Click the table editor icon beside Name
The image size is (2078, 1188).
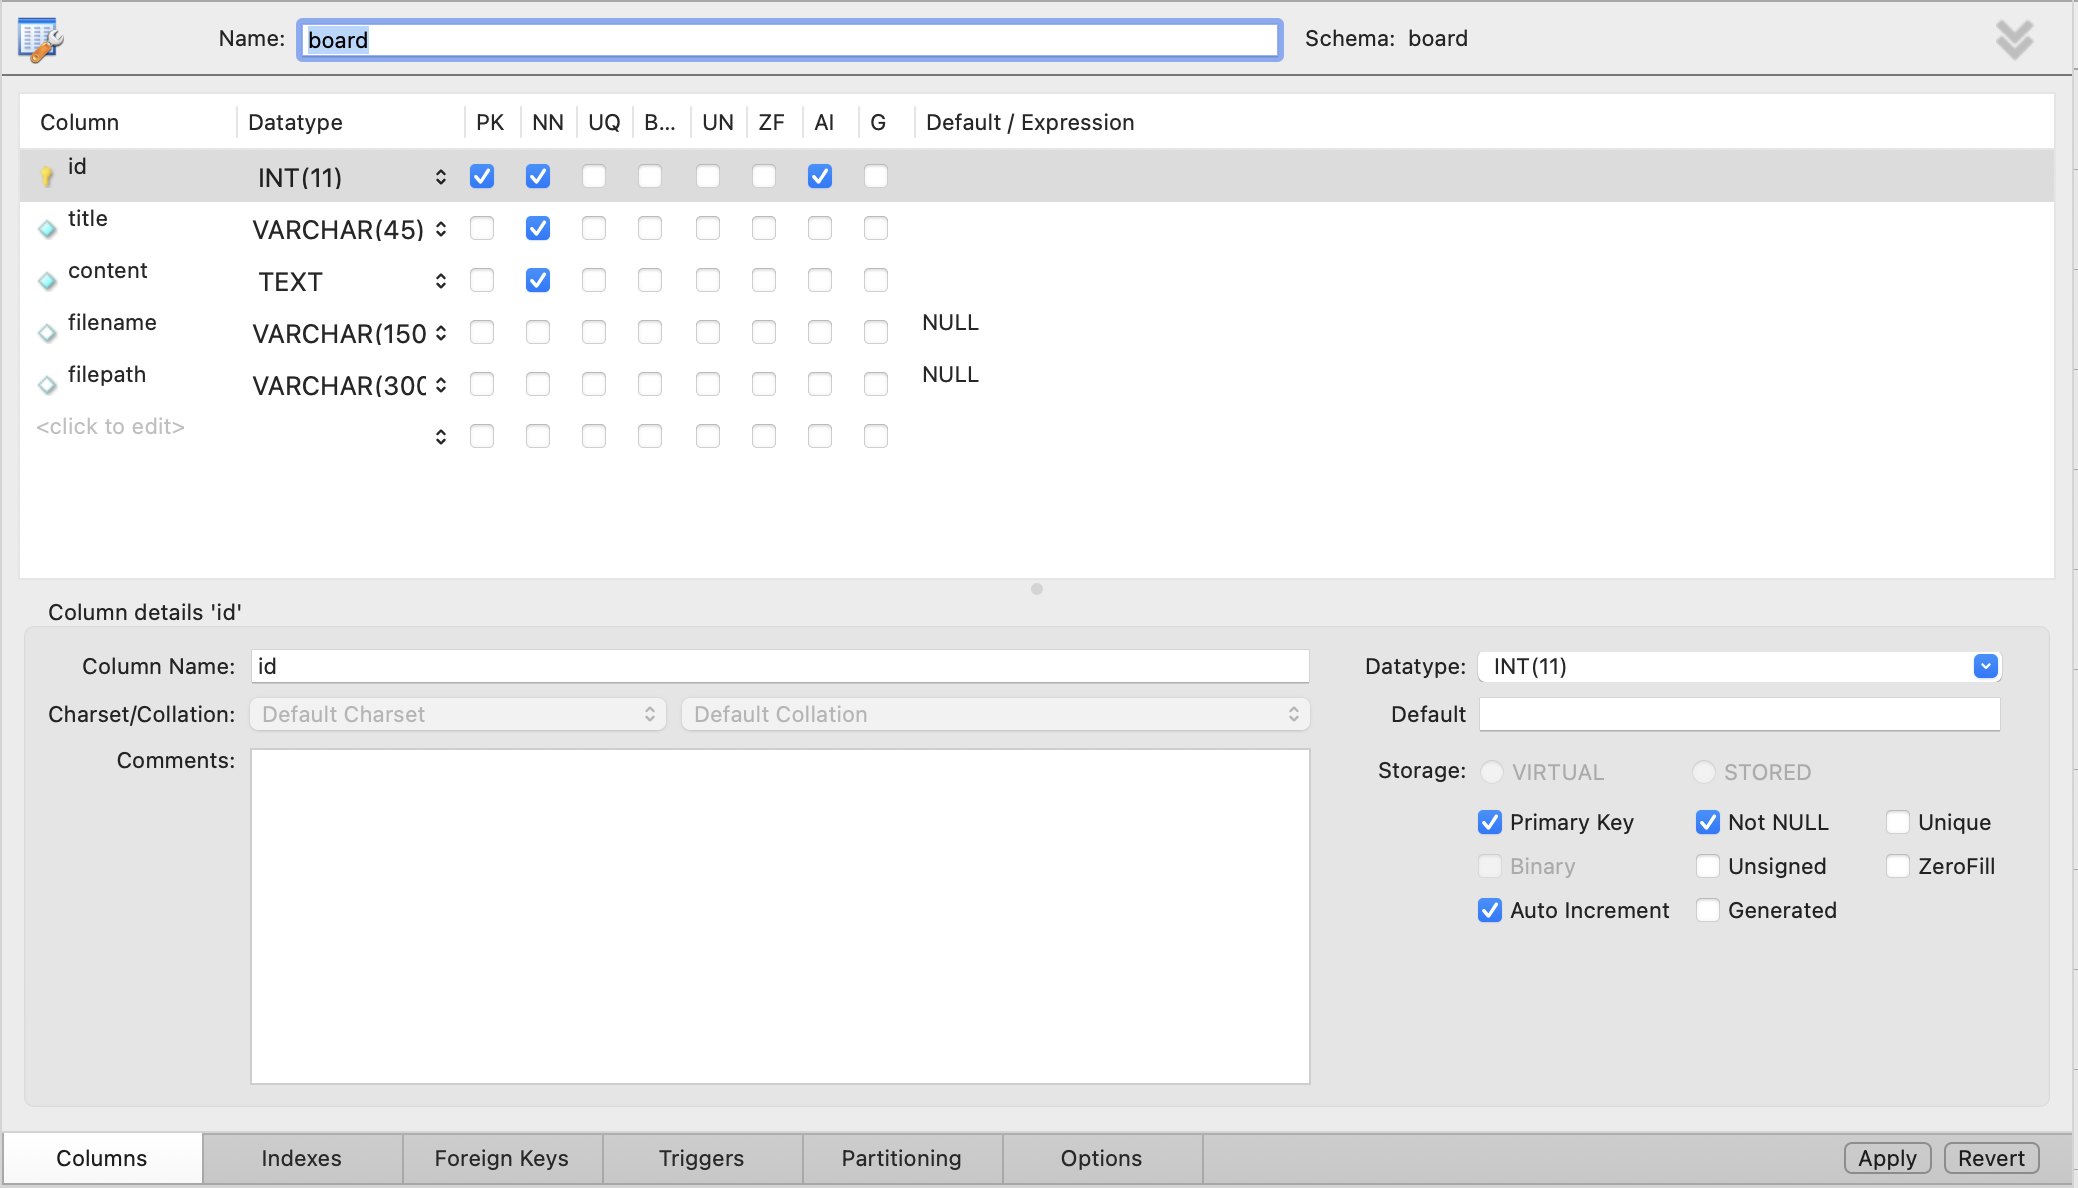point(40,40)
